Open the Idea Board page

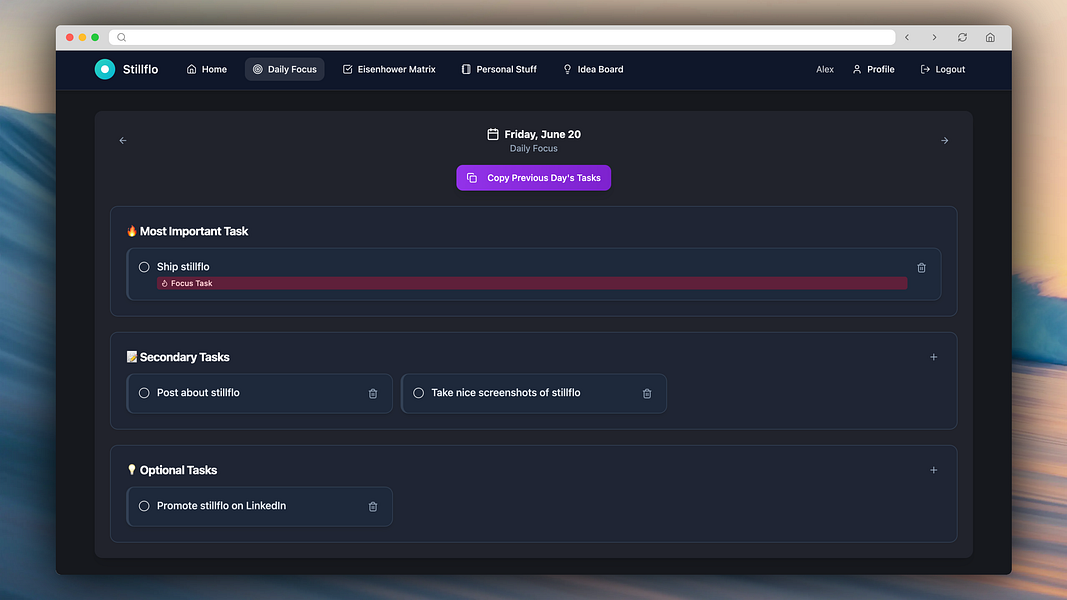tap(593, 69)
